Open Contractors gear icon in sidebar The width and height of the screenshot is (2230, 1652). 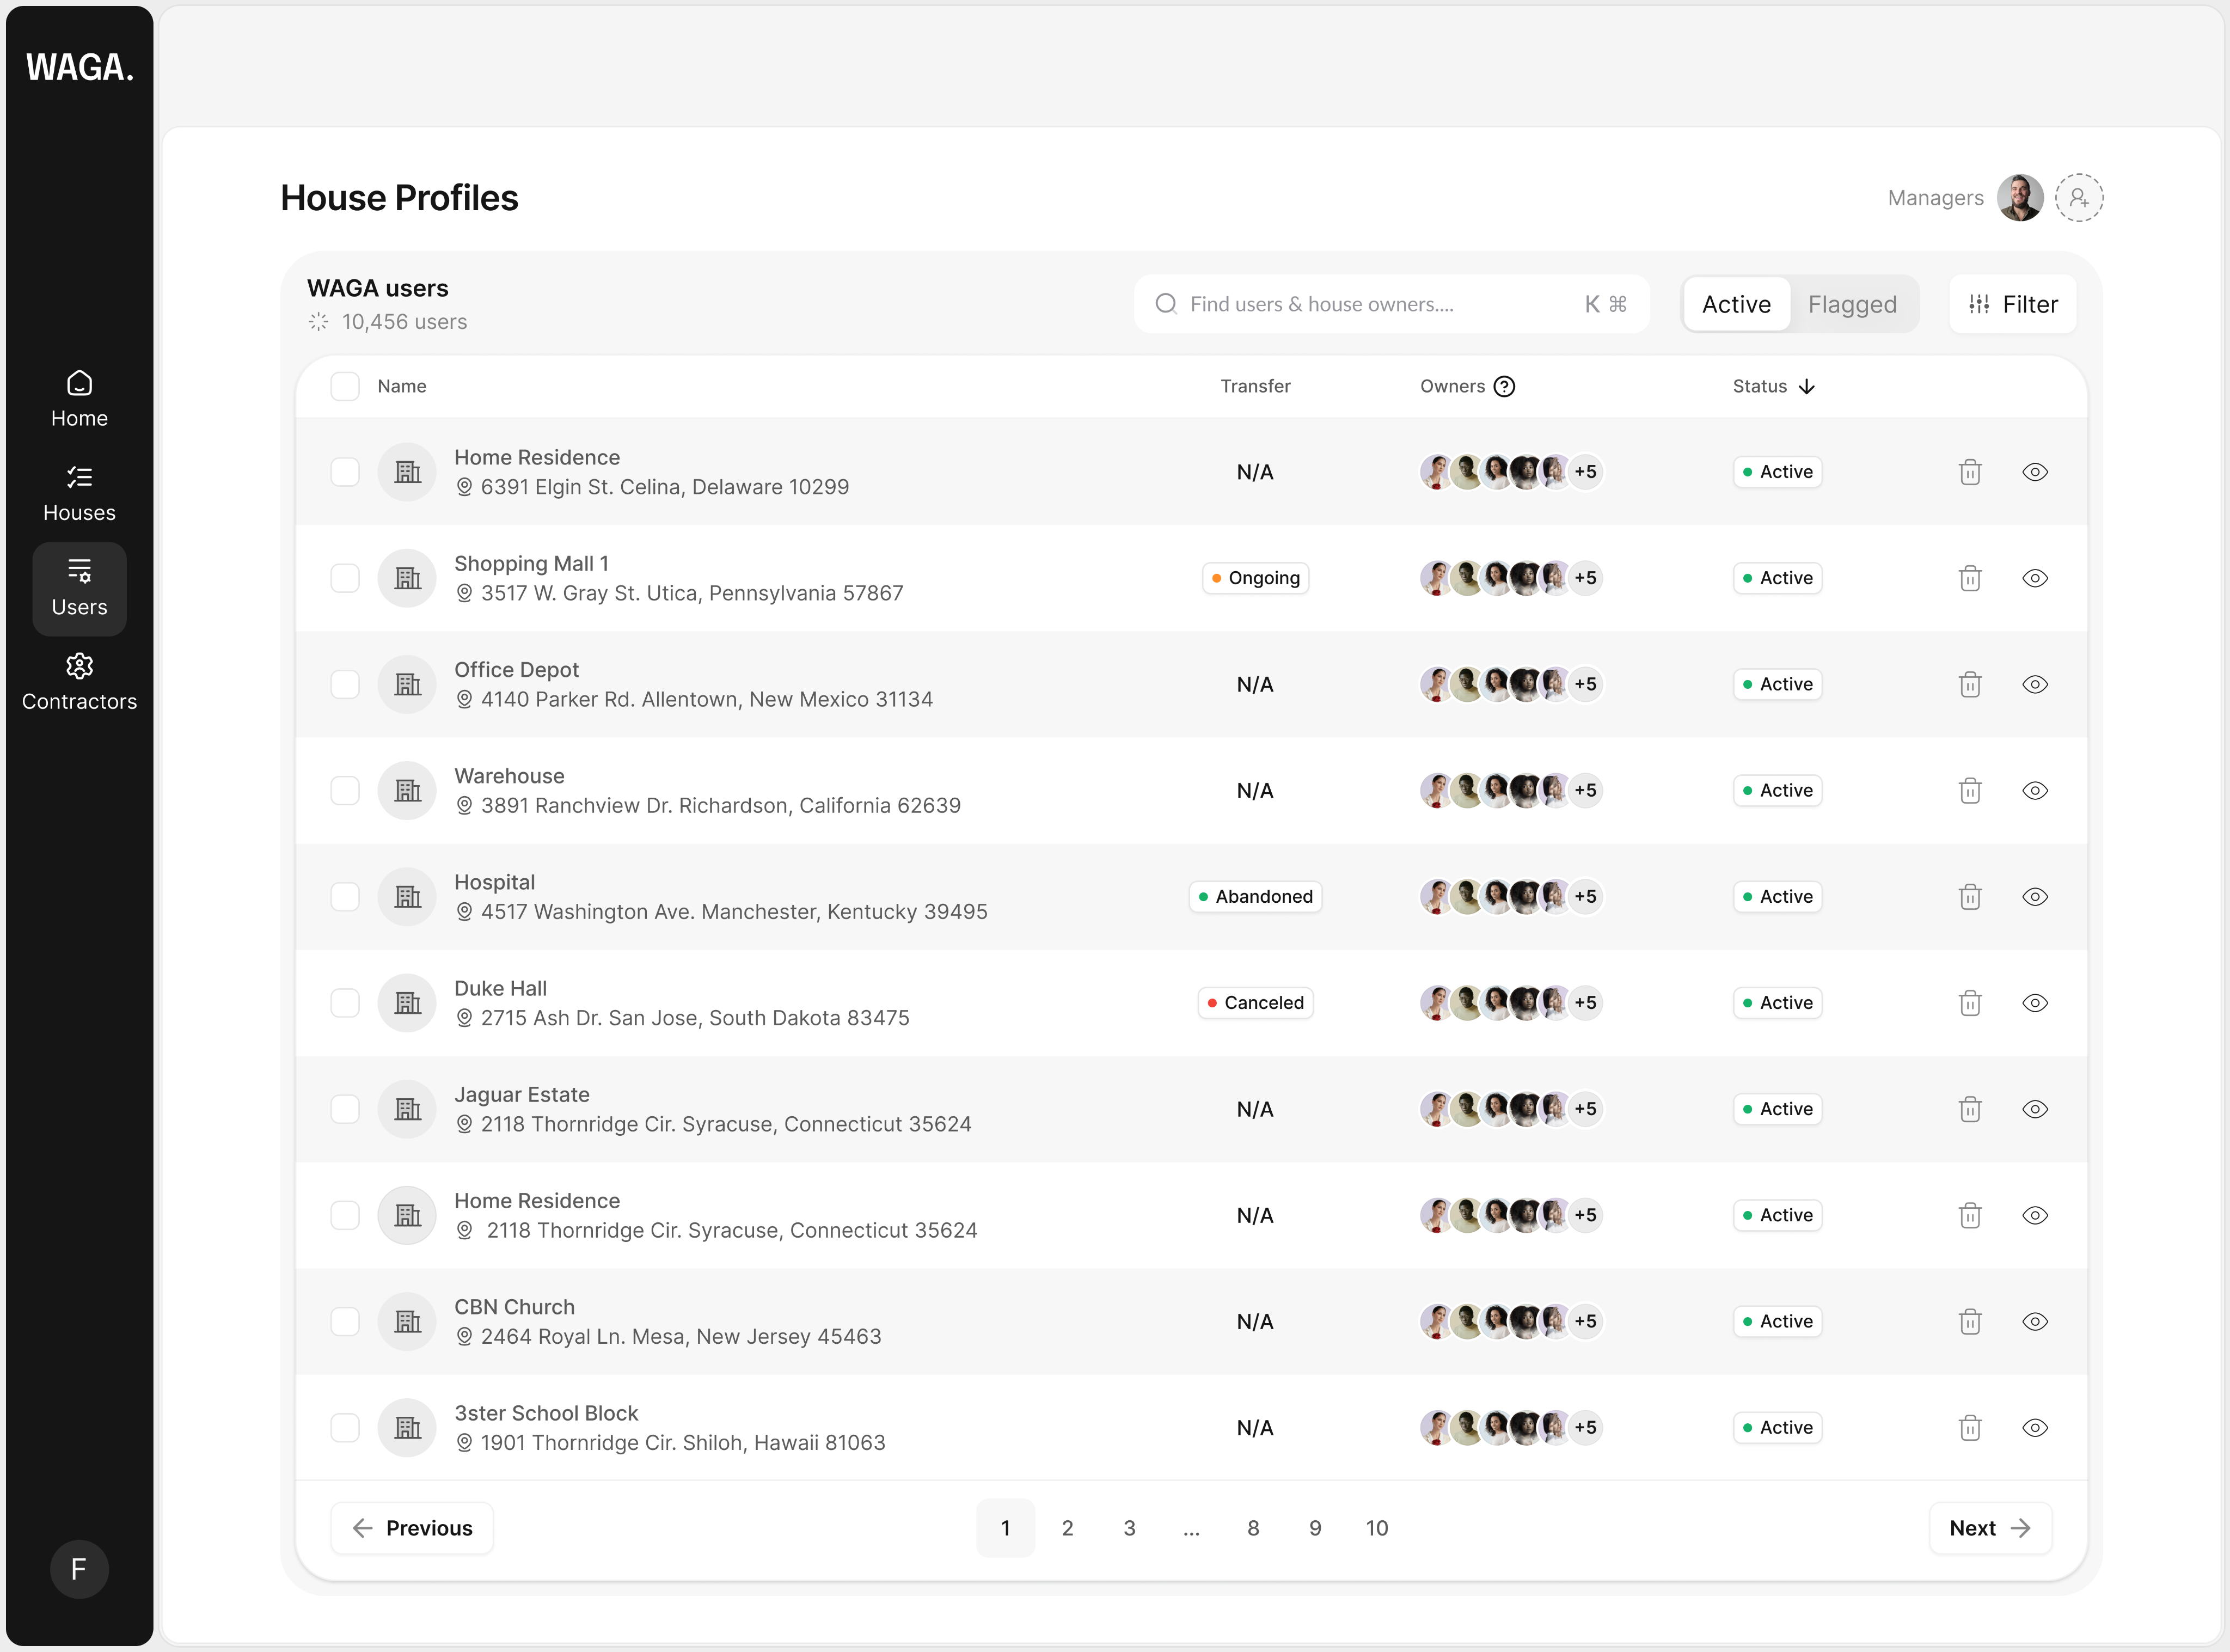(79, 666)
